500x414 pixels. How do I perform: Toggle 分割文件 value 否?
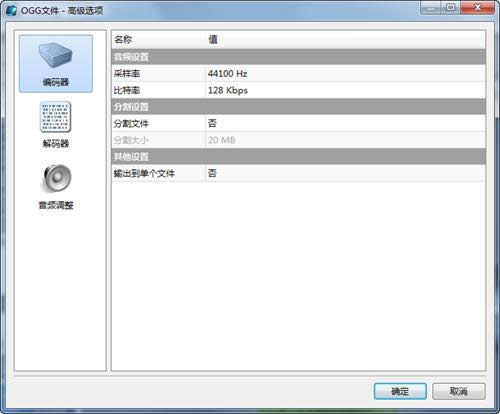tap(212, 123)
